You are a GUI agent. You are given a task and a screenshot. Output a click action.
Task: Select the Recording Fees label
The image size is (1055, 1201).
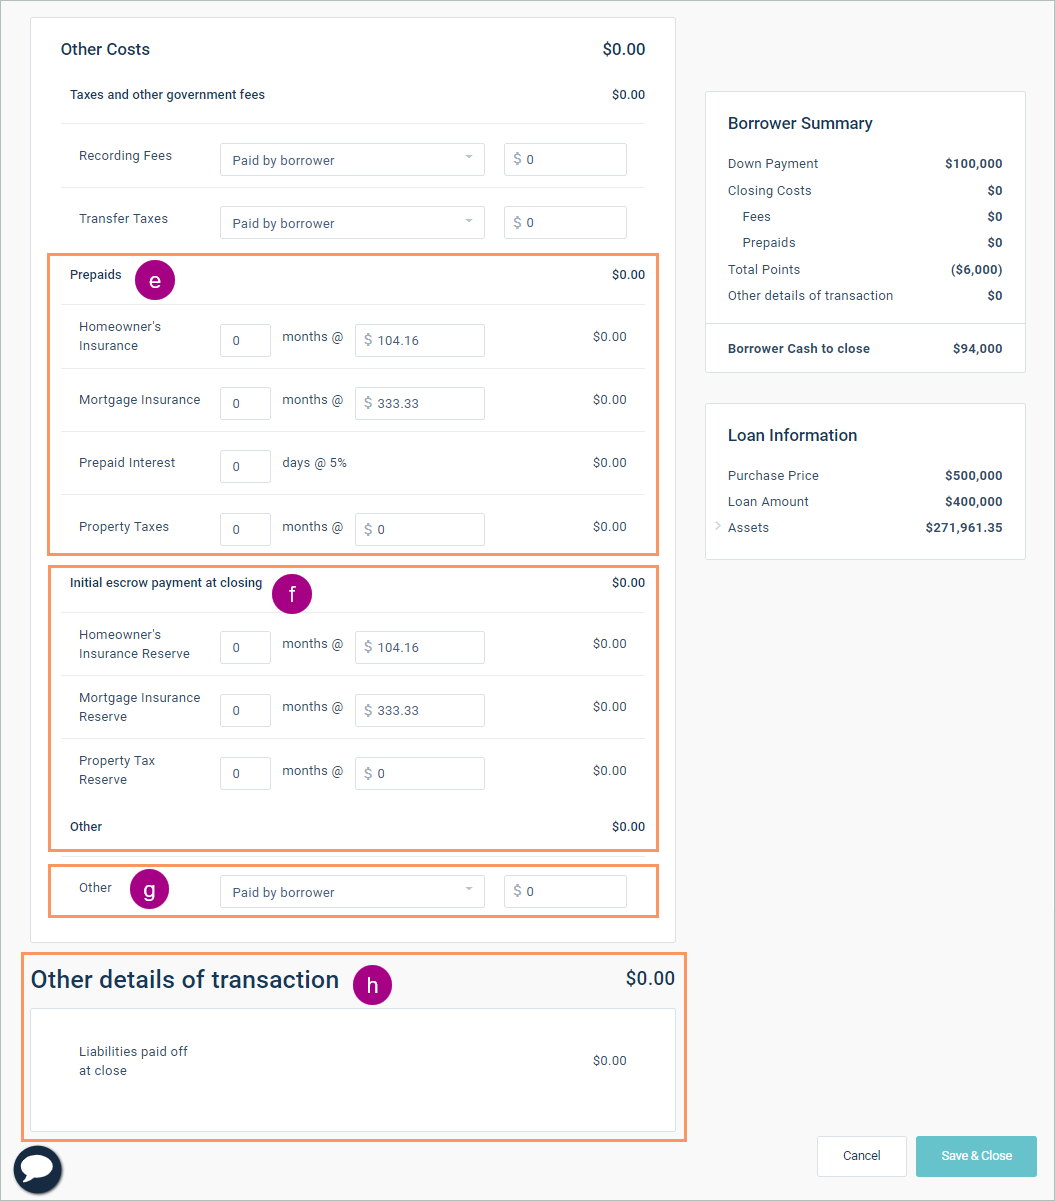[x=125, y=156]
